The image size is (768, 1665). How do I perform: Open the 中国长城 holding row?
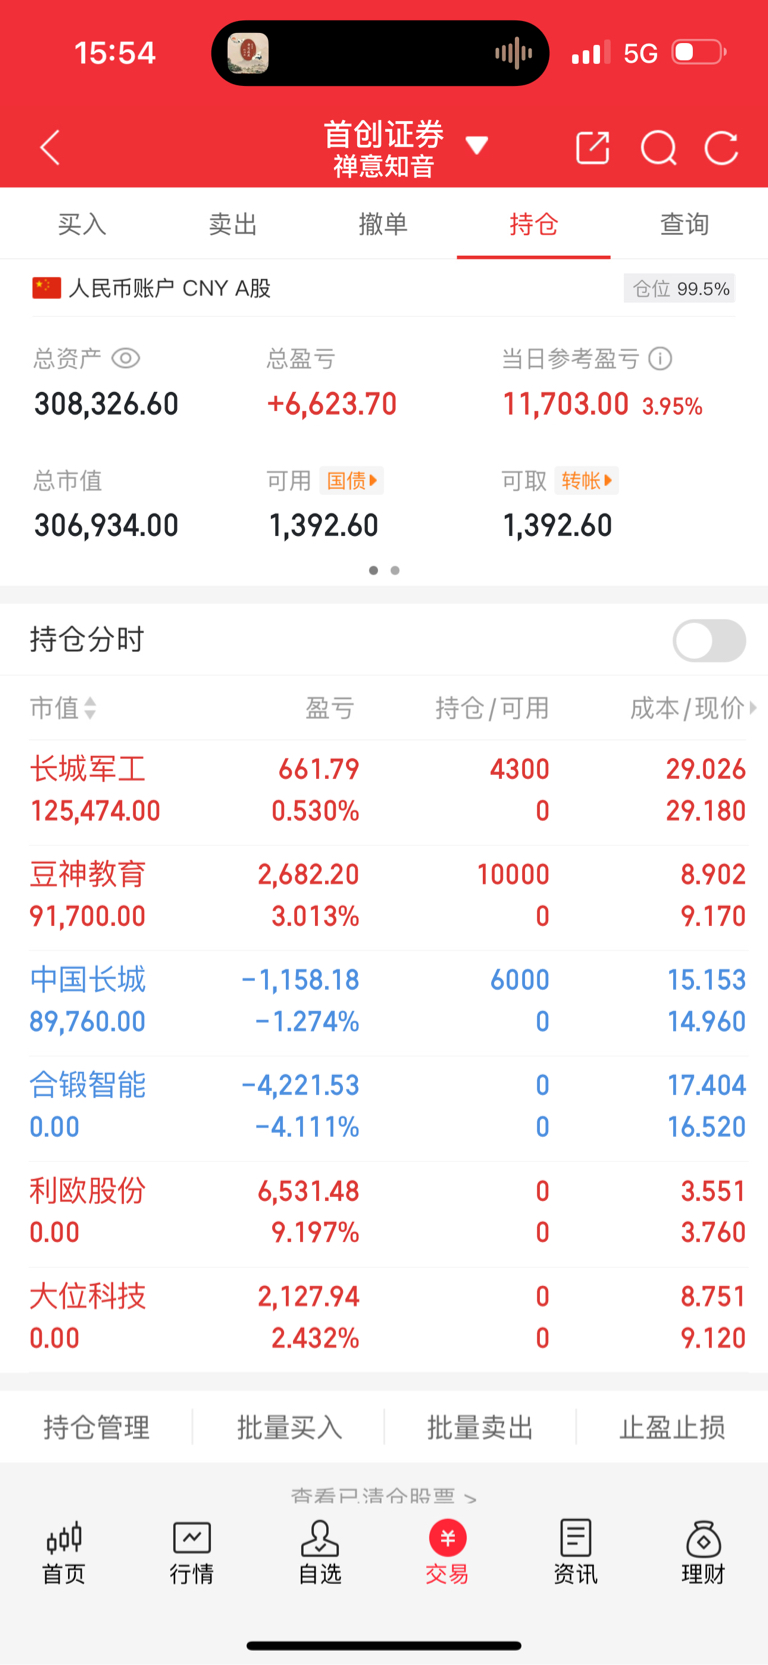point(384,1001)
